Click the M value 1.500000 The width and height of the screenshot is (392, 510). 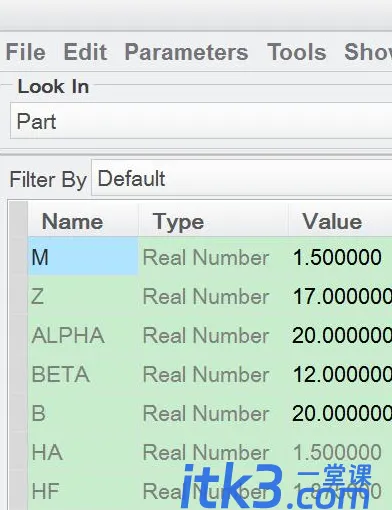click(x=337, y=257)
